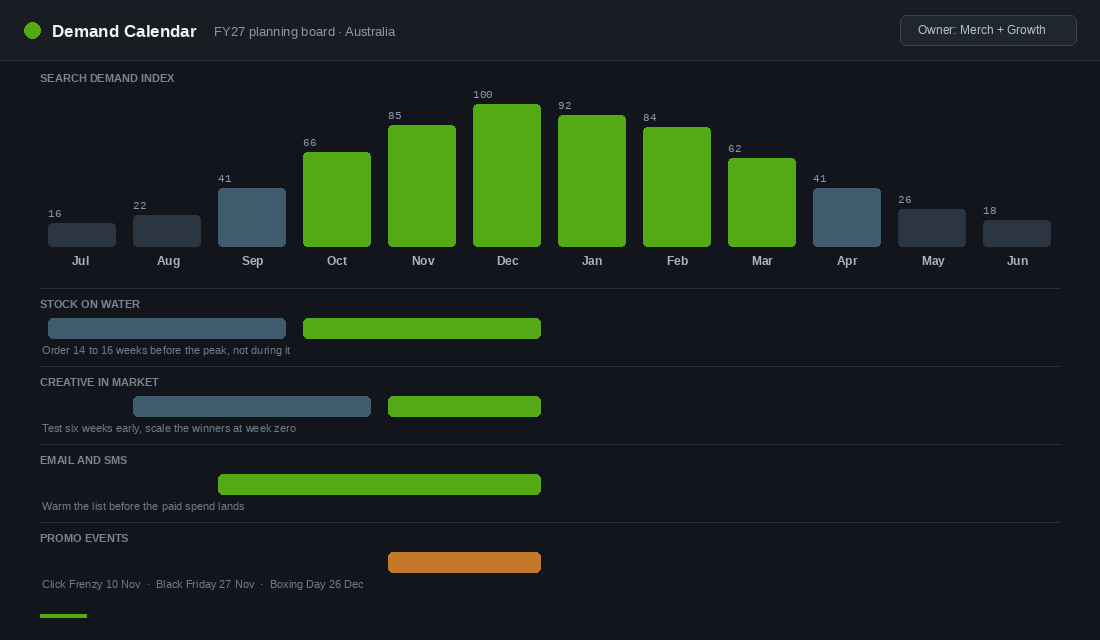Click the March bar valued 62
Screen dimensions: 1100x640
coord(762,202)
